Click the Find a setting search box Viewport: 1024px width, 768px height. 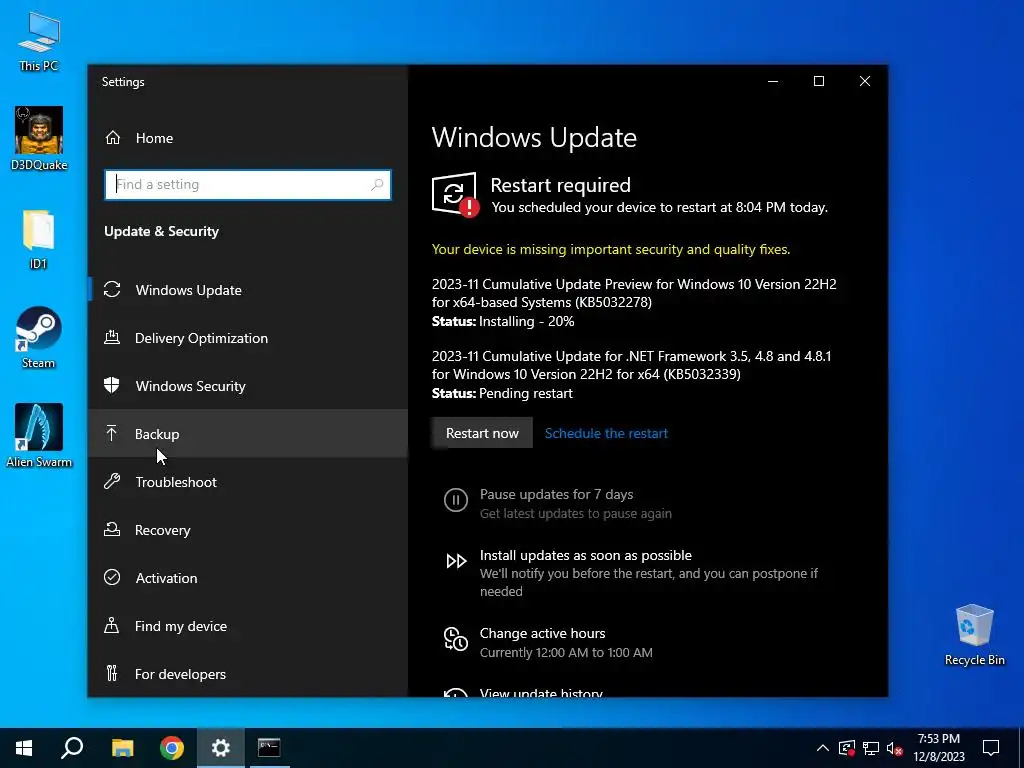click(x=248, y=185)
